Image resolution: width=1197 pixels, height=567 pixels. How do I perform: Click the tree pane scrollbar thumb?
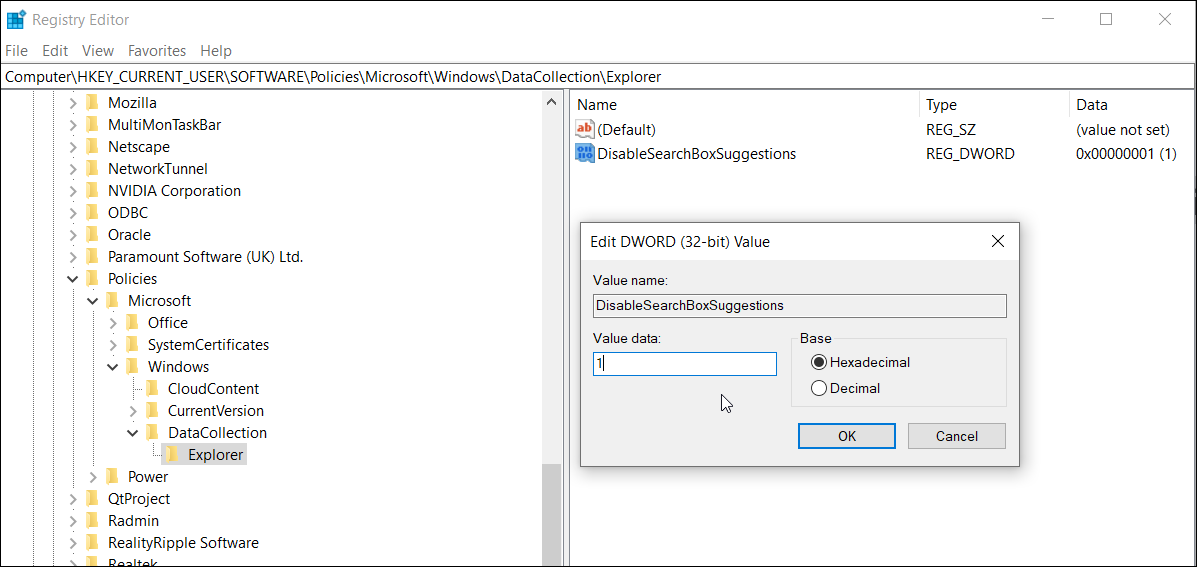[551, 514]
